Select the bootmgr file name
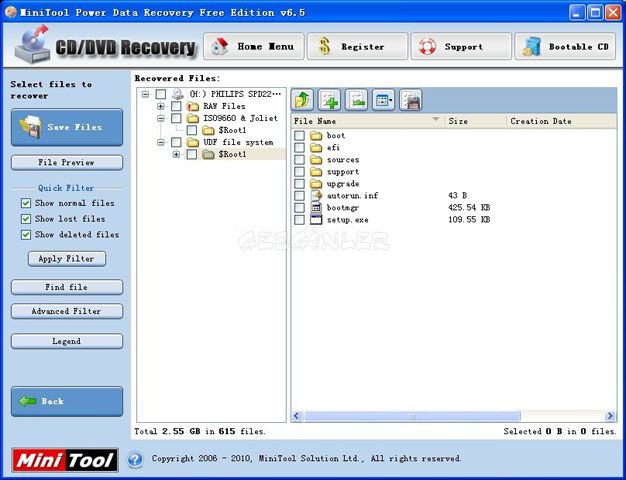Viewport: 626px width, 480px height. (343, 208)
